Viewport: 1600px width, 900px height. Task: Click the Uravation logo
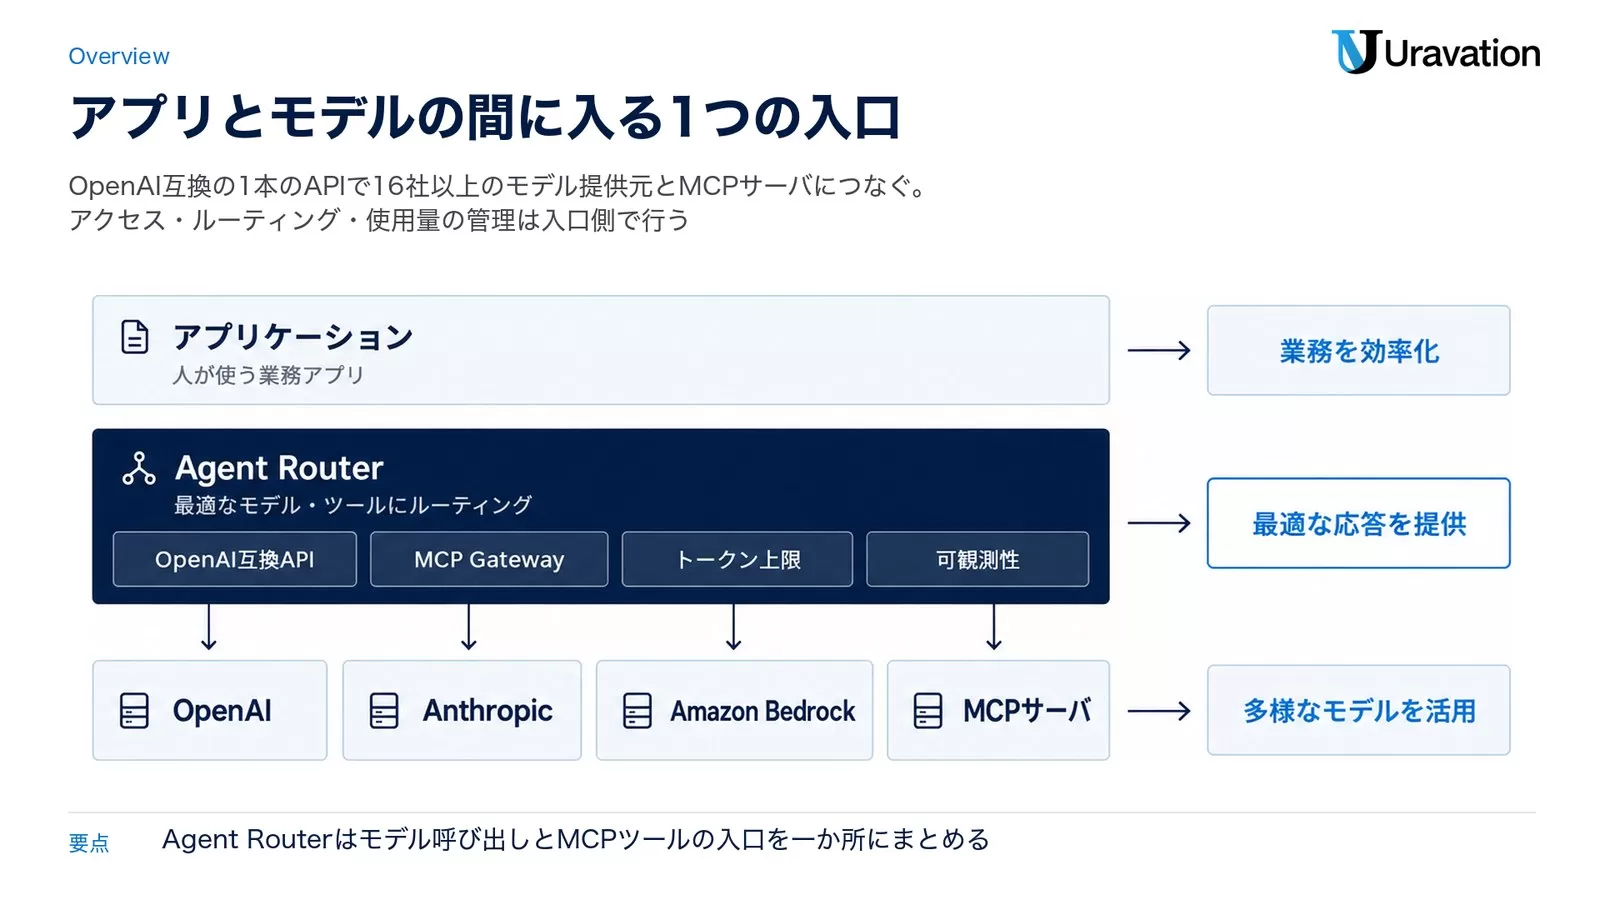(1435, 52)
